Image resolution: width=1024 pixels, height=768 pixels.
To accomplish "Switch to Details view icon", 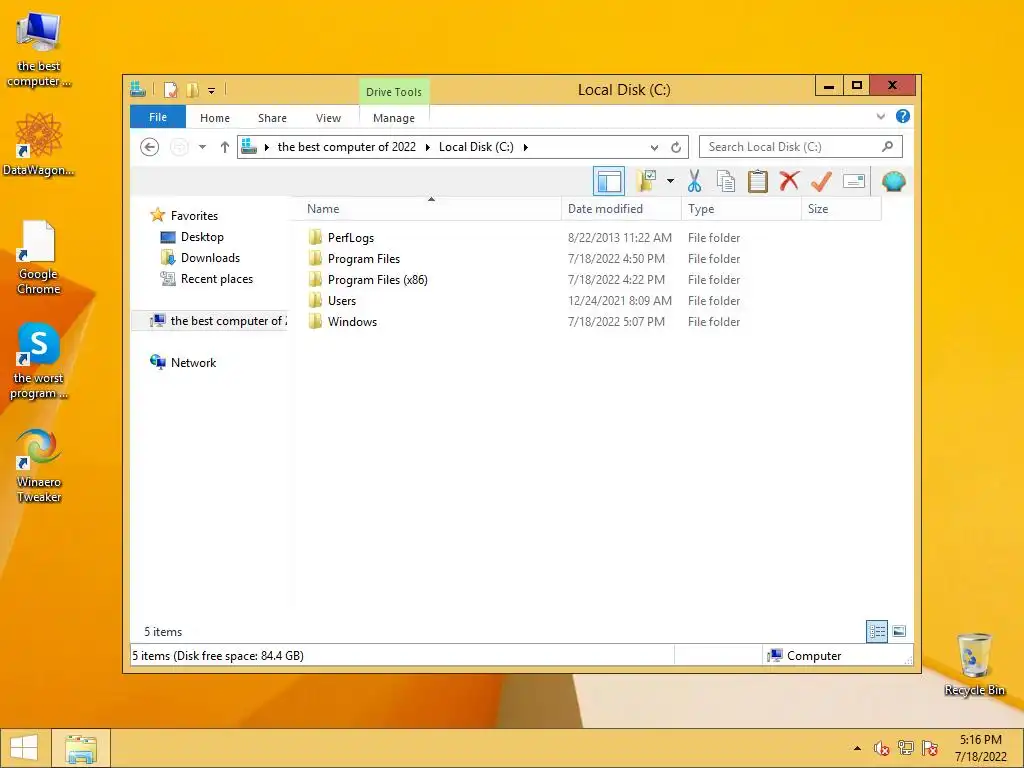I will click(876, 631).
